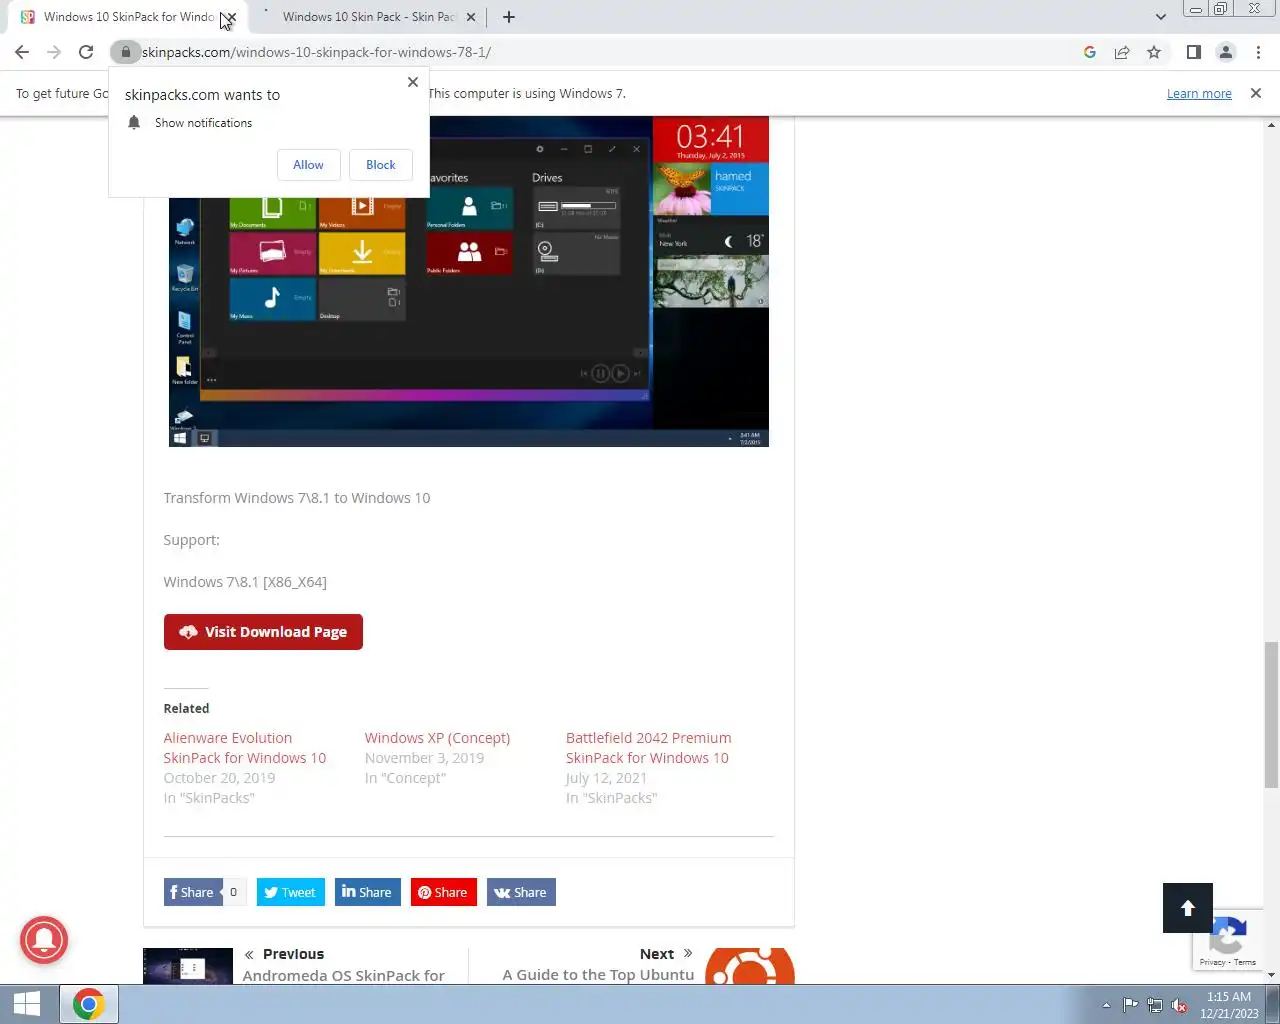Click the 'Transform Windows 7\8.1 to Windows 10' text
The height and width of the screenshot is (1024, 1280).
[x=297, y=498]
